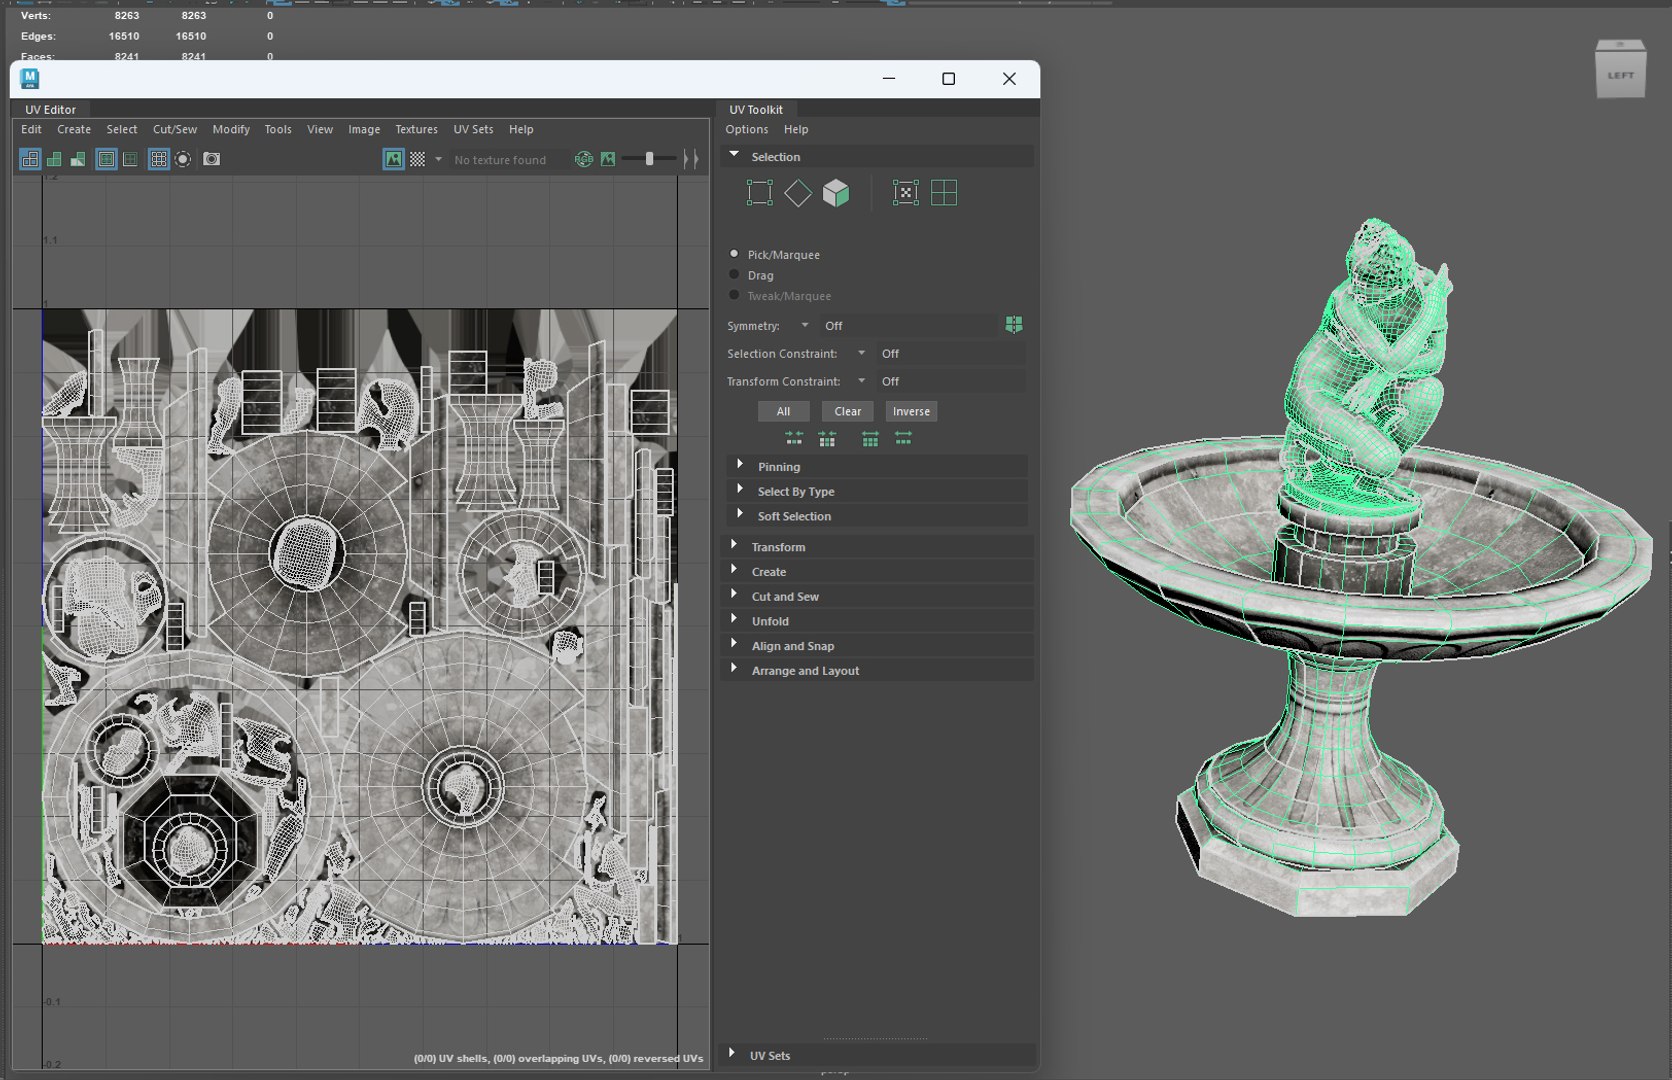
Task: Click the view cube LEFT face
Action: click(1621, 77)
